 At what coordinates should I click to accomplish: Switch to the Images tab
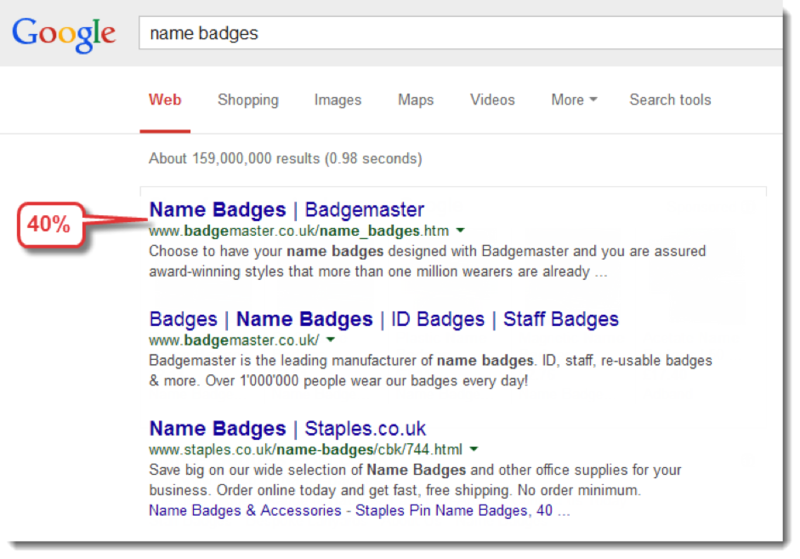coord(338,100)
